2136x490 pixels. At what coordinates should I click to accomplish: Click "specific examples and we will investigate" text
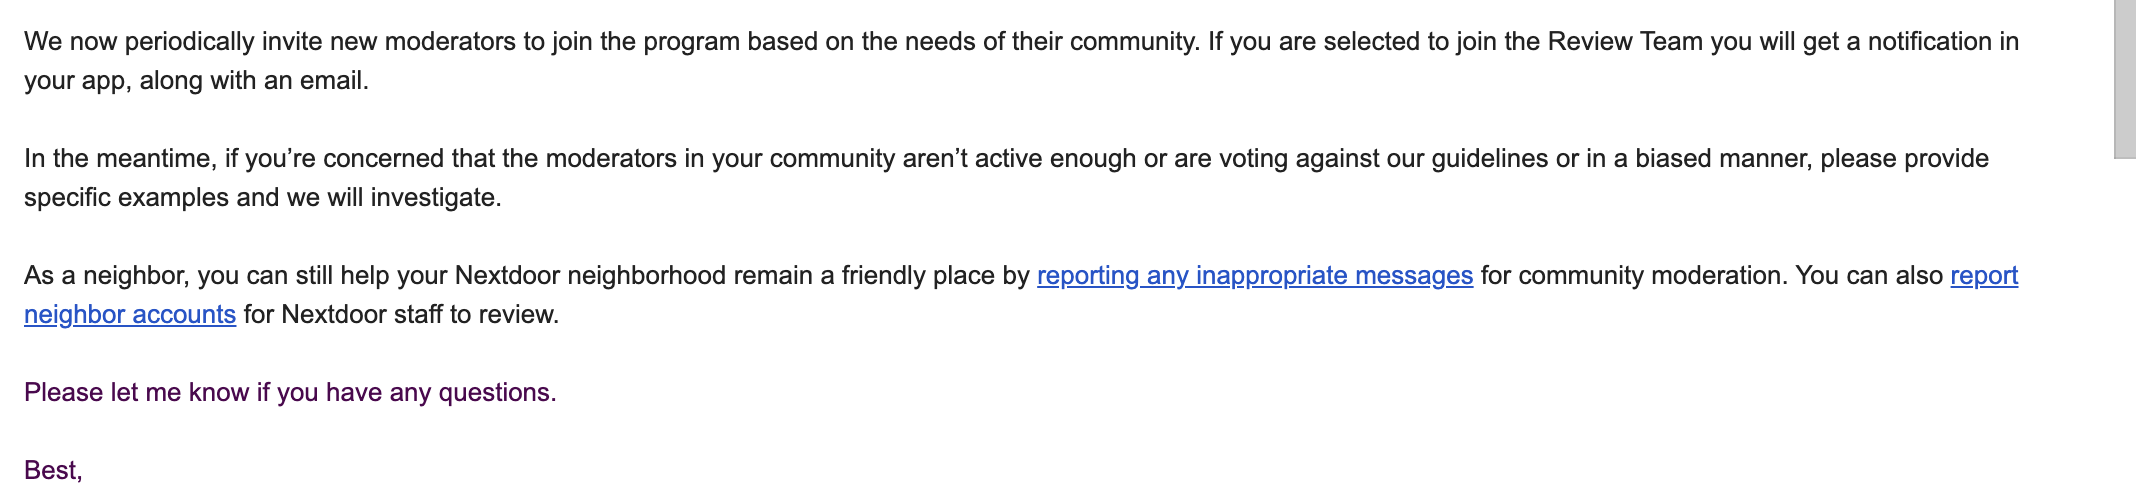click(x=262, y=198)
